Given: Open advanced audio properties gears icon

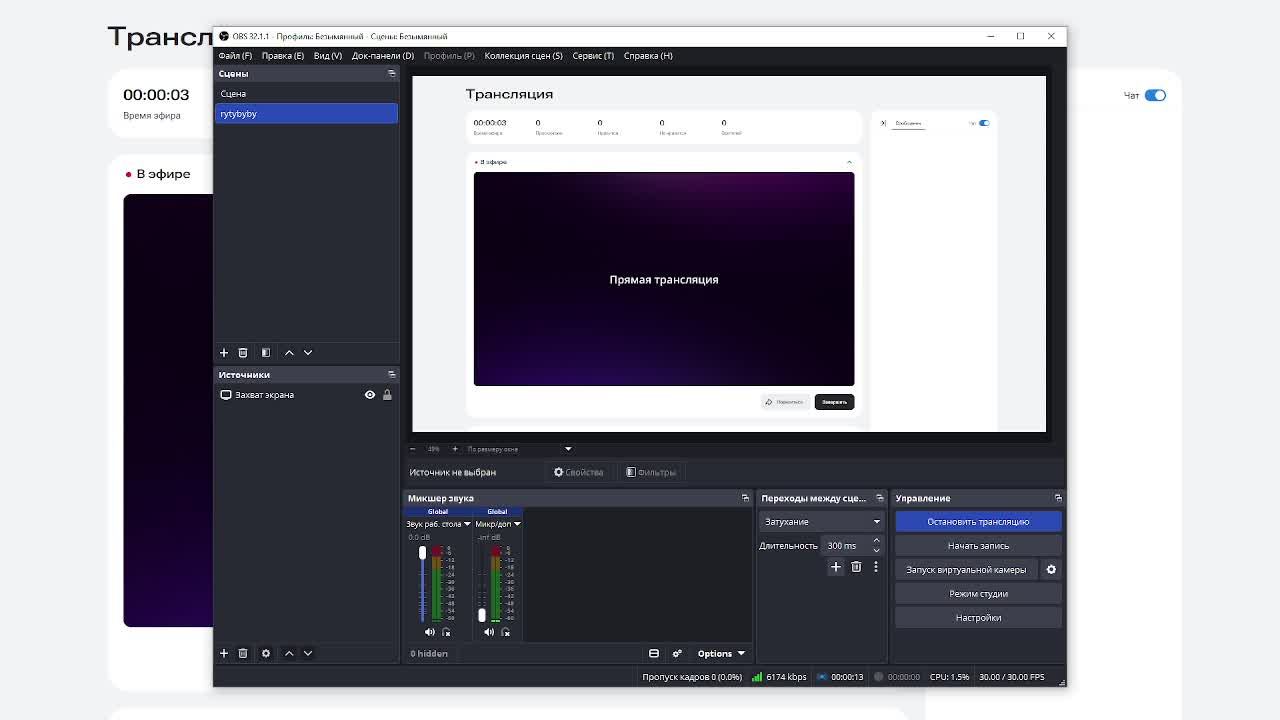Looking at the screenshot, I should (677, 653).
